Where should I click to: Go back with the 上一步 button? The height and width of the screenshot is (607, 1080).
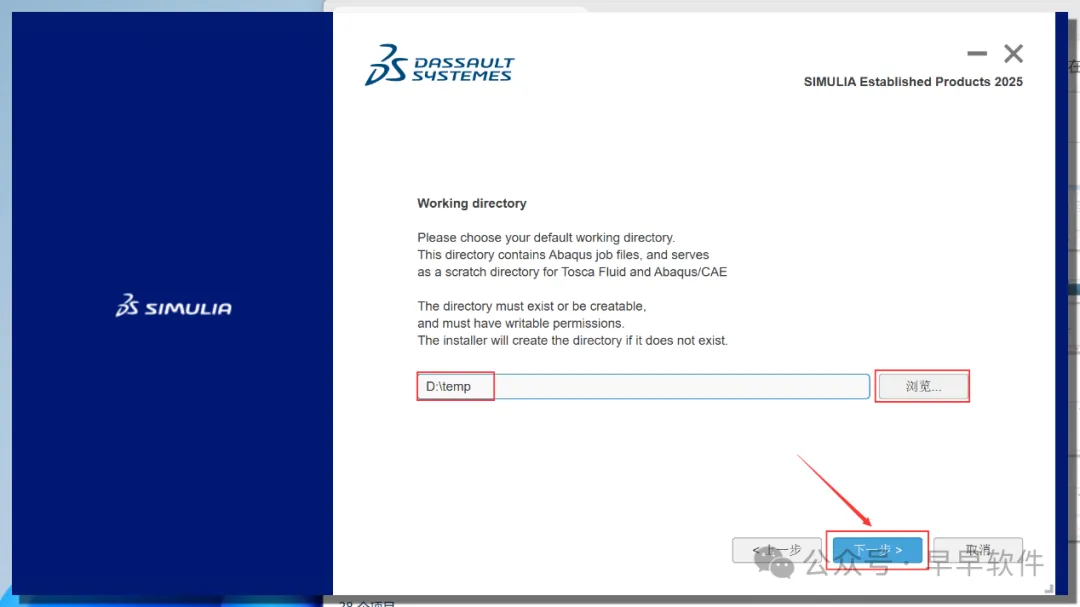pos(776,550)
